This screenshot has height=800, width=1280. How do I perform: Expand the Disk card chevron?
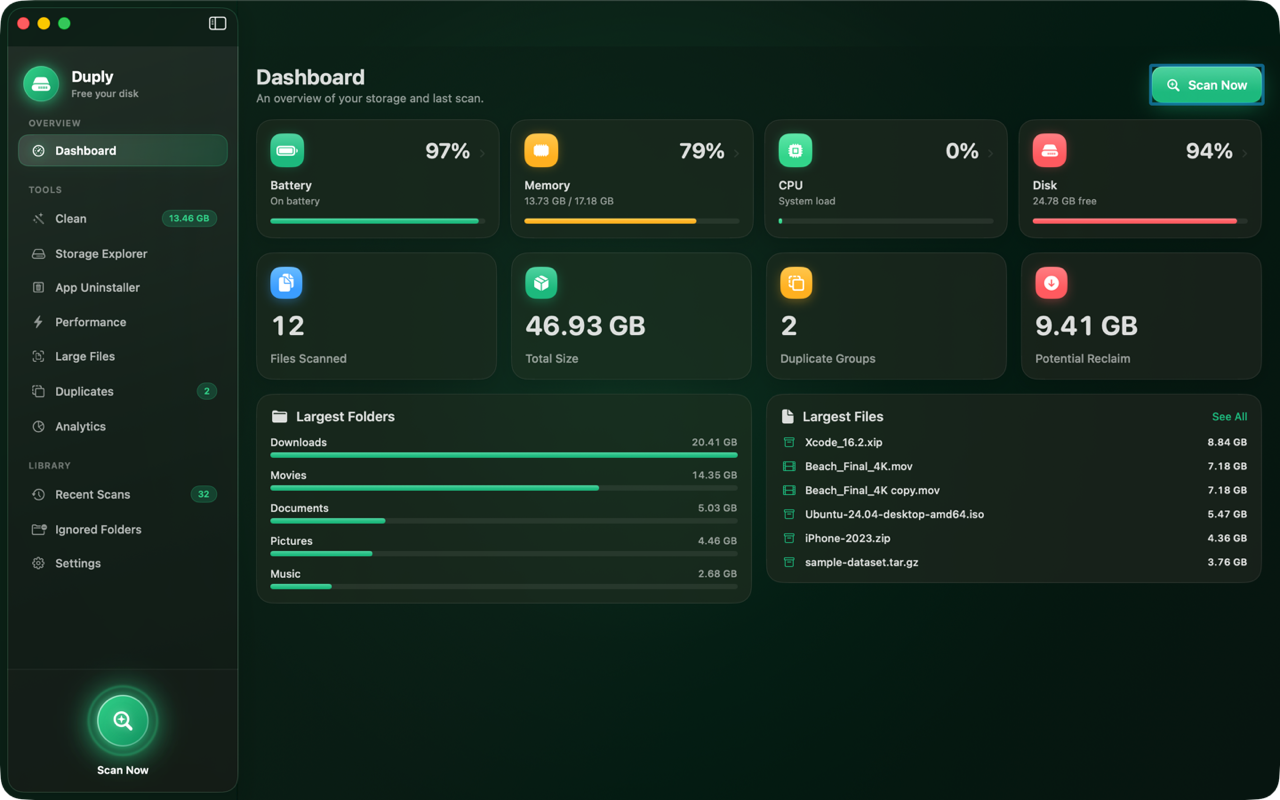coord(1245,153)
